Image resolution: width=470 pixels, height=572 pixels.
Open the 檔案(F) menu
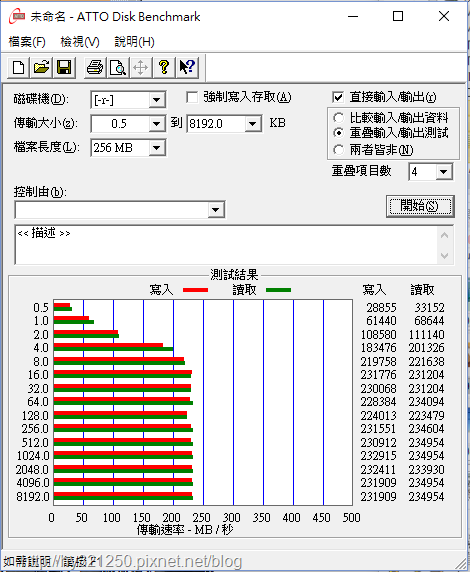pyautogui.click(x=27, y=42)
